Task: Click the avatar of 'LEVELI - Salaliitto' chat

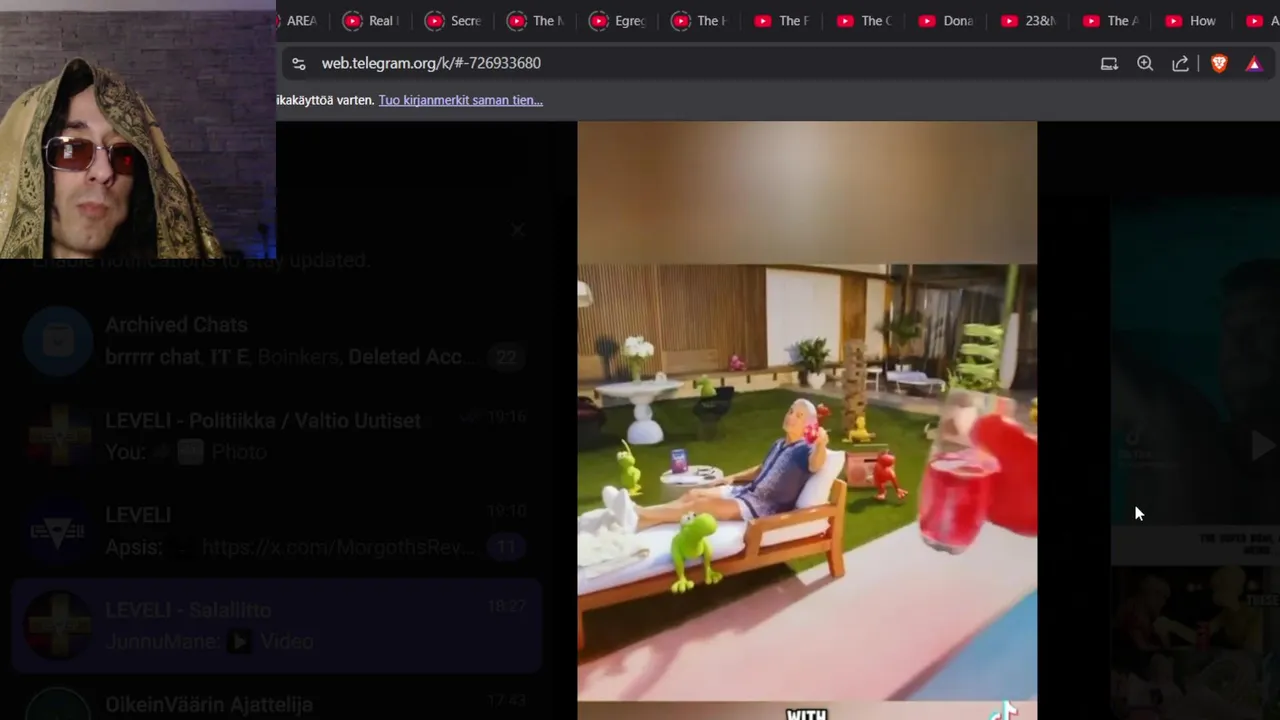Action: [58, 627]
